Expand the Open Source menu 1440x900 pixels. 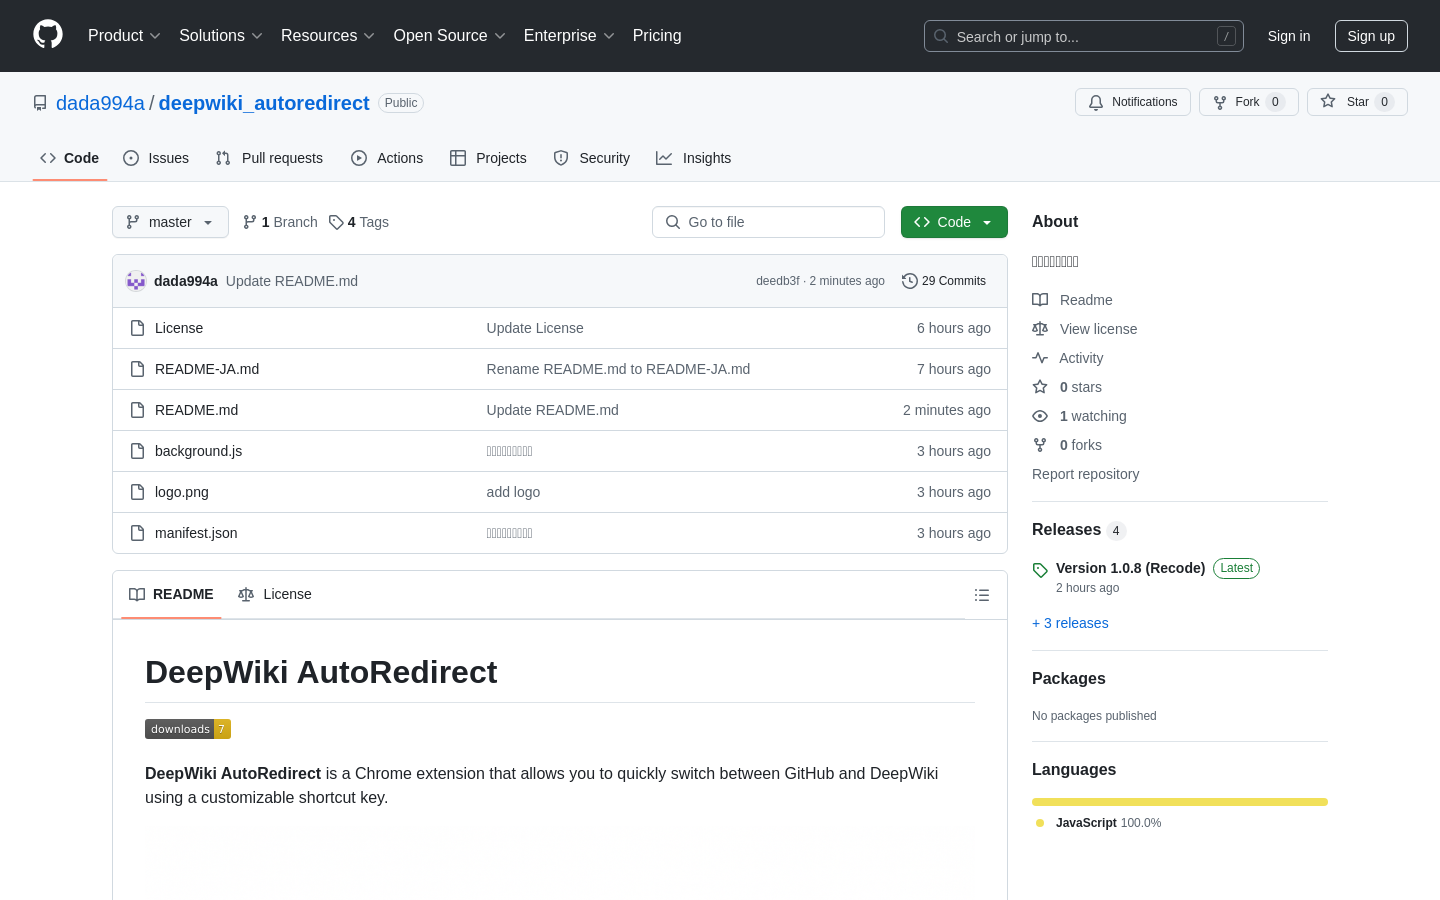click(x=449, y=36)
